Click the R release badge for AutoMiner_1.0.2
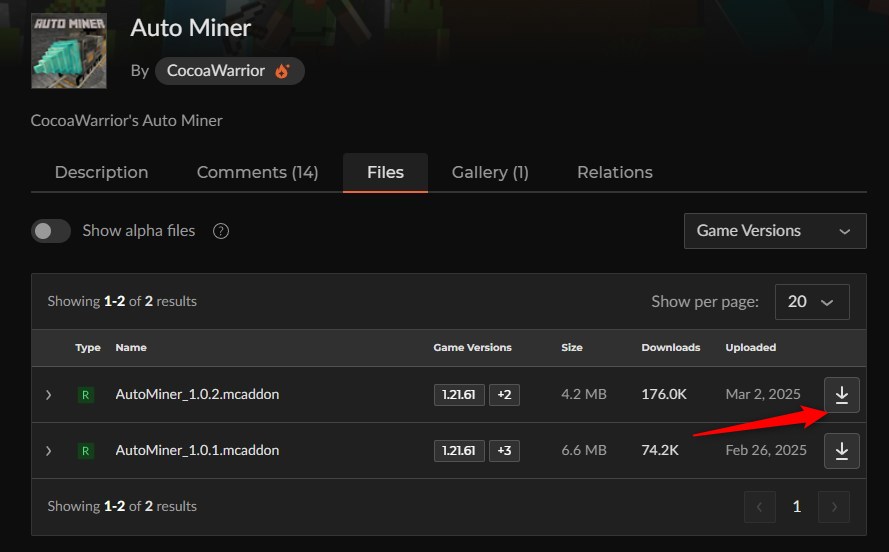The width and height of the screenshot is (889, 552). click(x=86, y=394)
